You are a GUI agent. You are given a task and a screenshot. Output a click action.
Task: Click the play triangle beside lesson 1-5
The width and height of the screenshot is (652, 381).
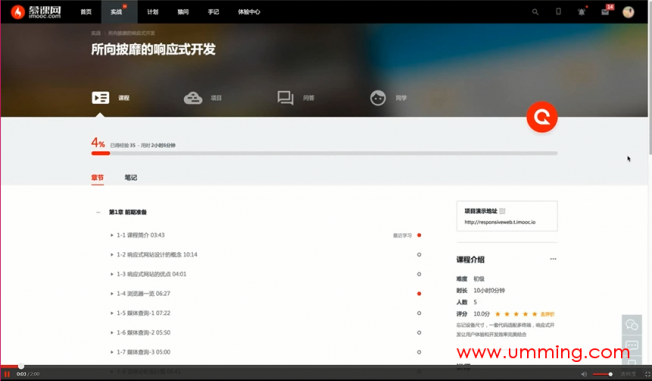[x=111, y=314]
